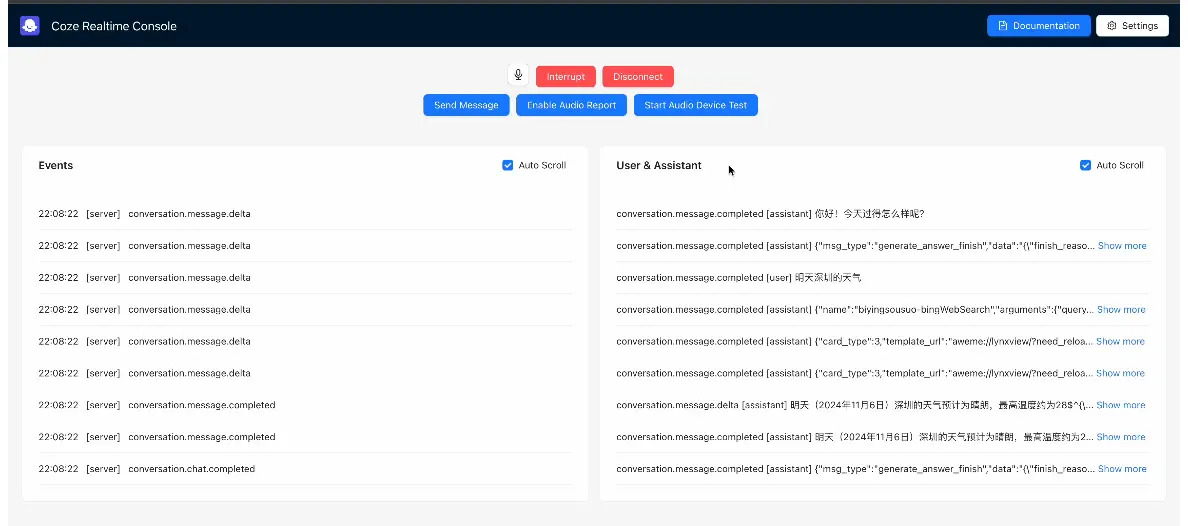1188x526 pixels.
Task: Click the Events panel heading
Action: (56, 165)
